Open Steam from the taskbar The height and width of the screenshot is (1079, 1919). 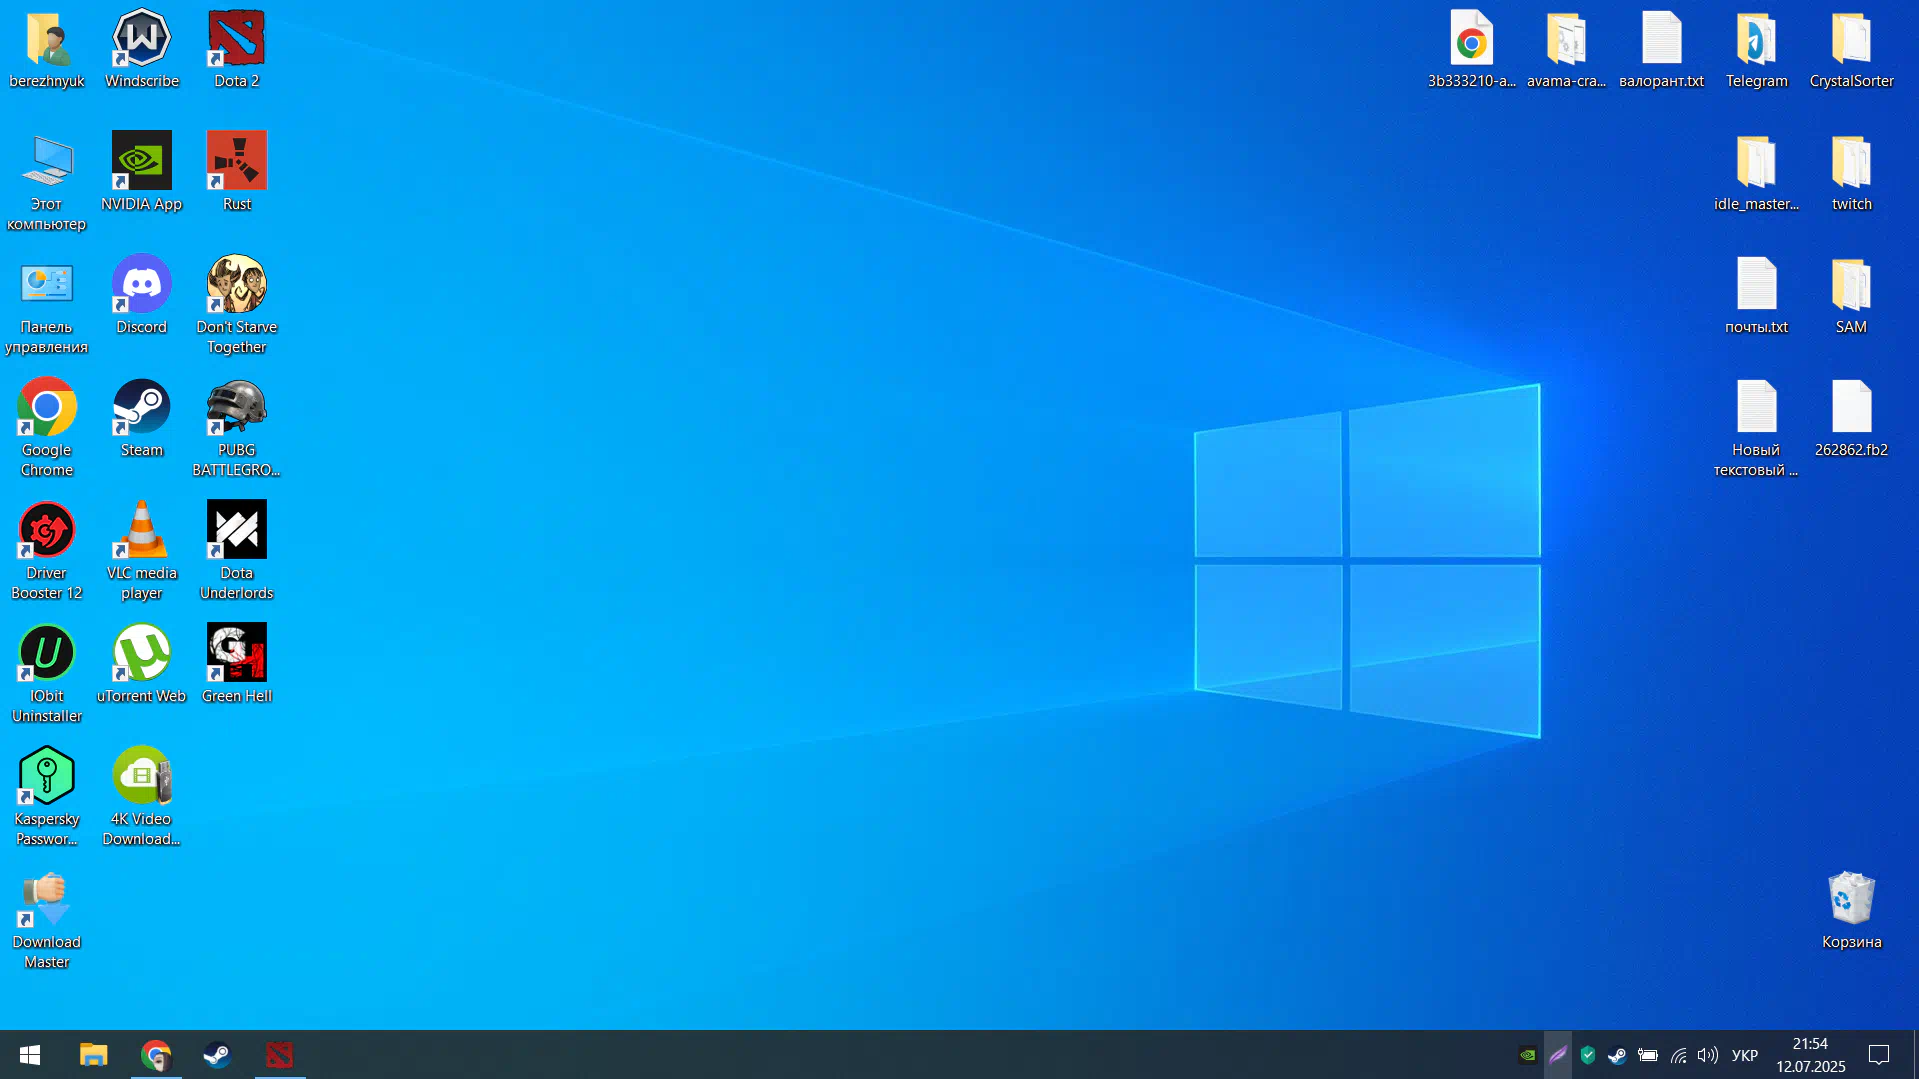point(218,1055)
